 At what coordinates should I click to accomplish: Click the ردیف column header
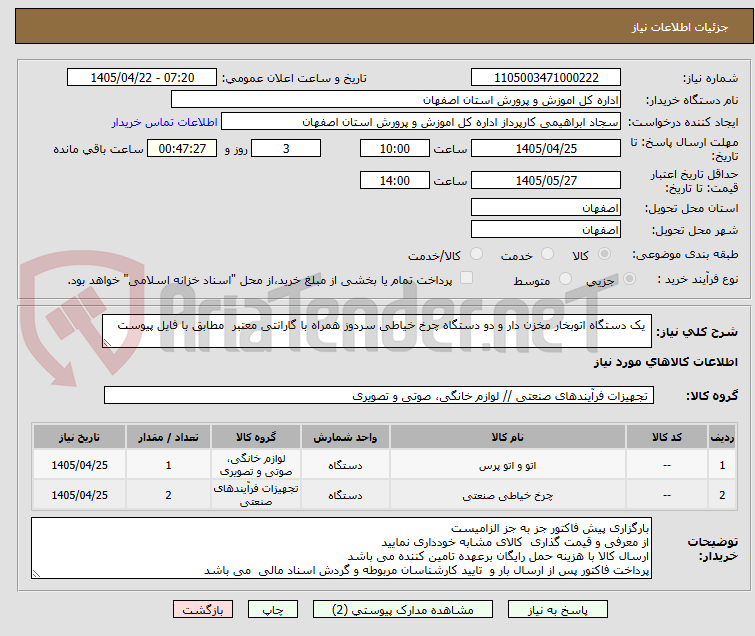pyautogui.click(x=722, y=437)
